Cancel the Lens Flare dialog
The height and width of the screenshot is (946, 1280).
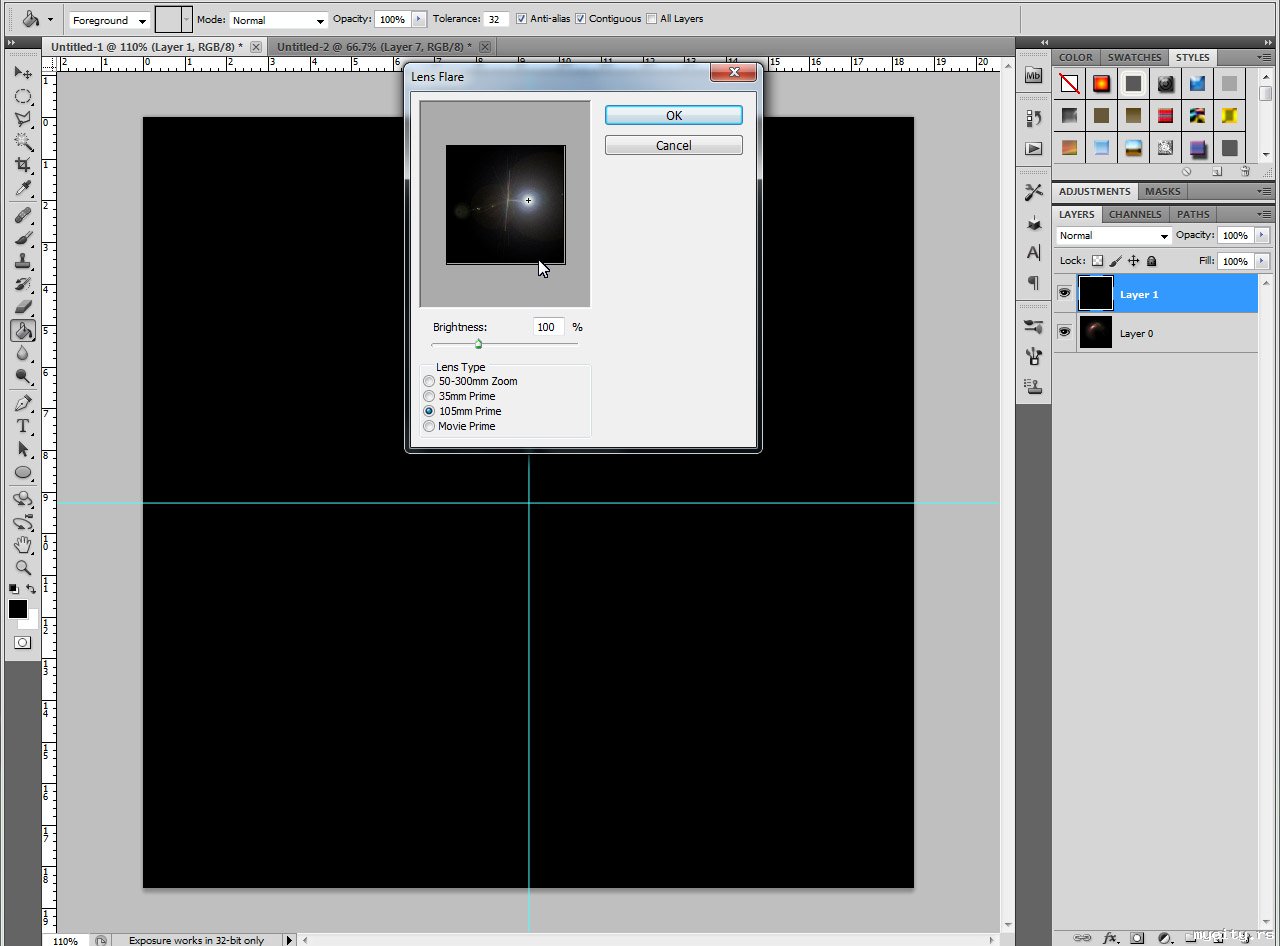point(673,145)
